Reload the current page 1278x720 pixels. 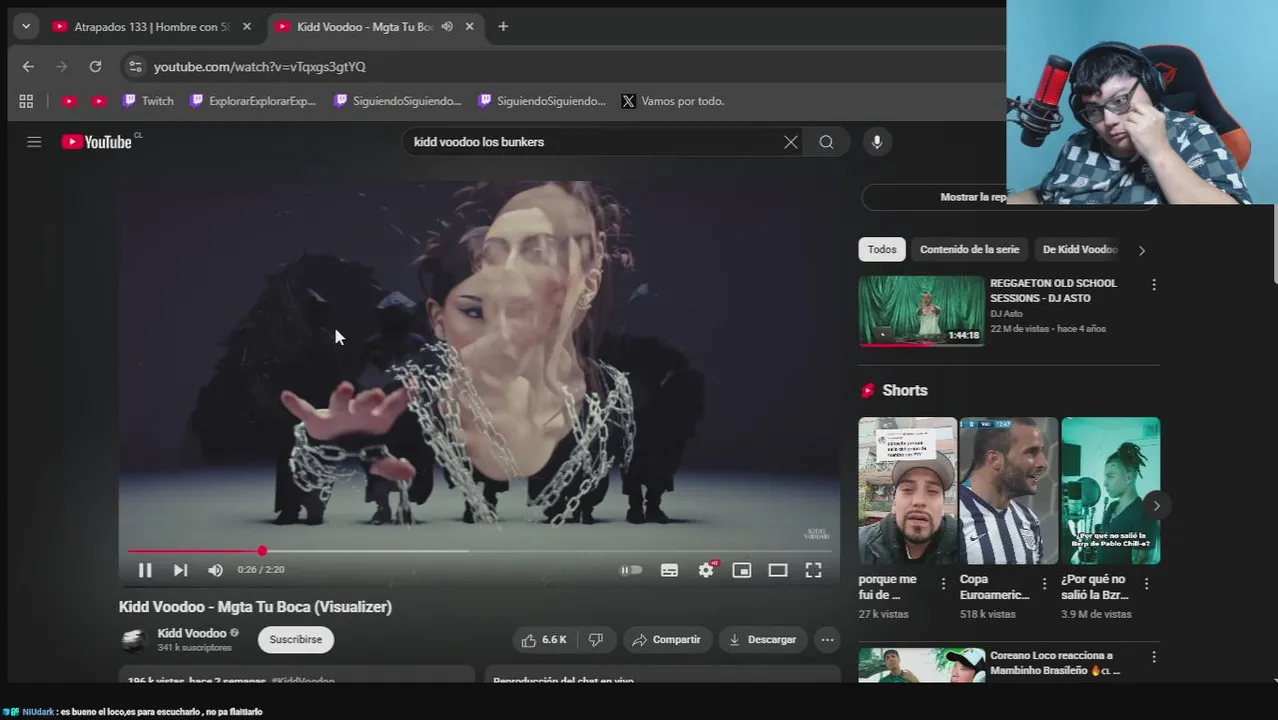pyautogui.click(x=95, y=67)
